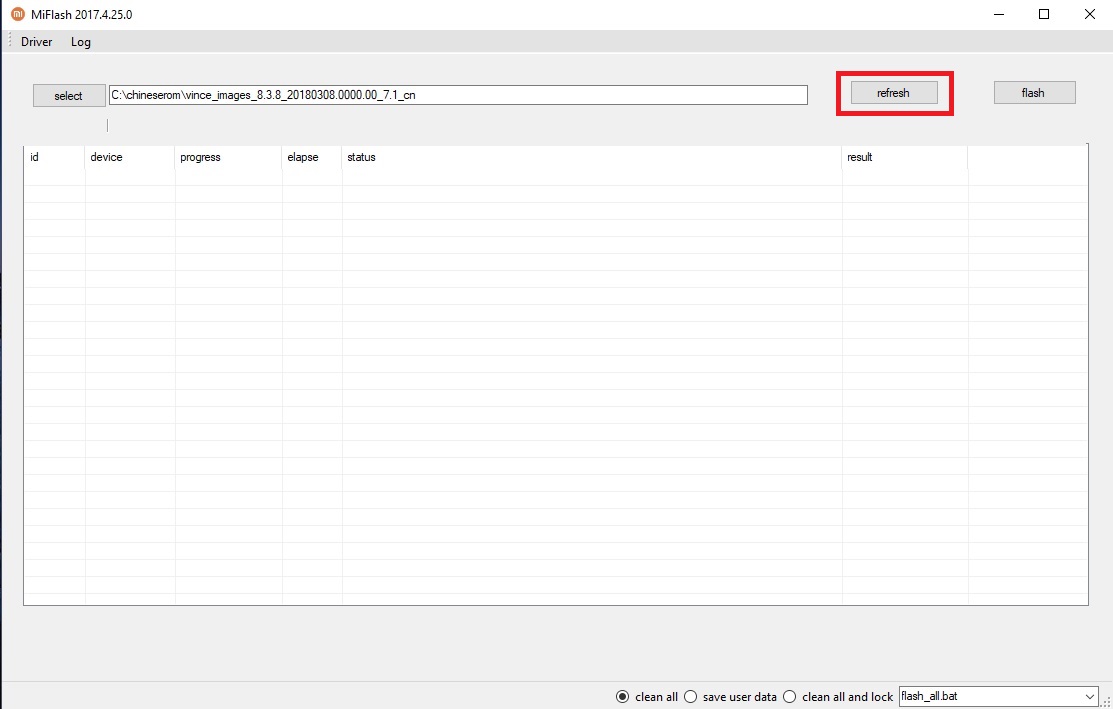1113x709 pixels.
Task: Minimize the MiFlash window
Action: pos(999,14)
